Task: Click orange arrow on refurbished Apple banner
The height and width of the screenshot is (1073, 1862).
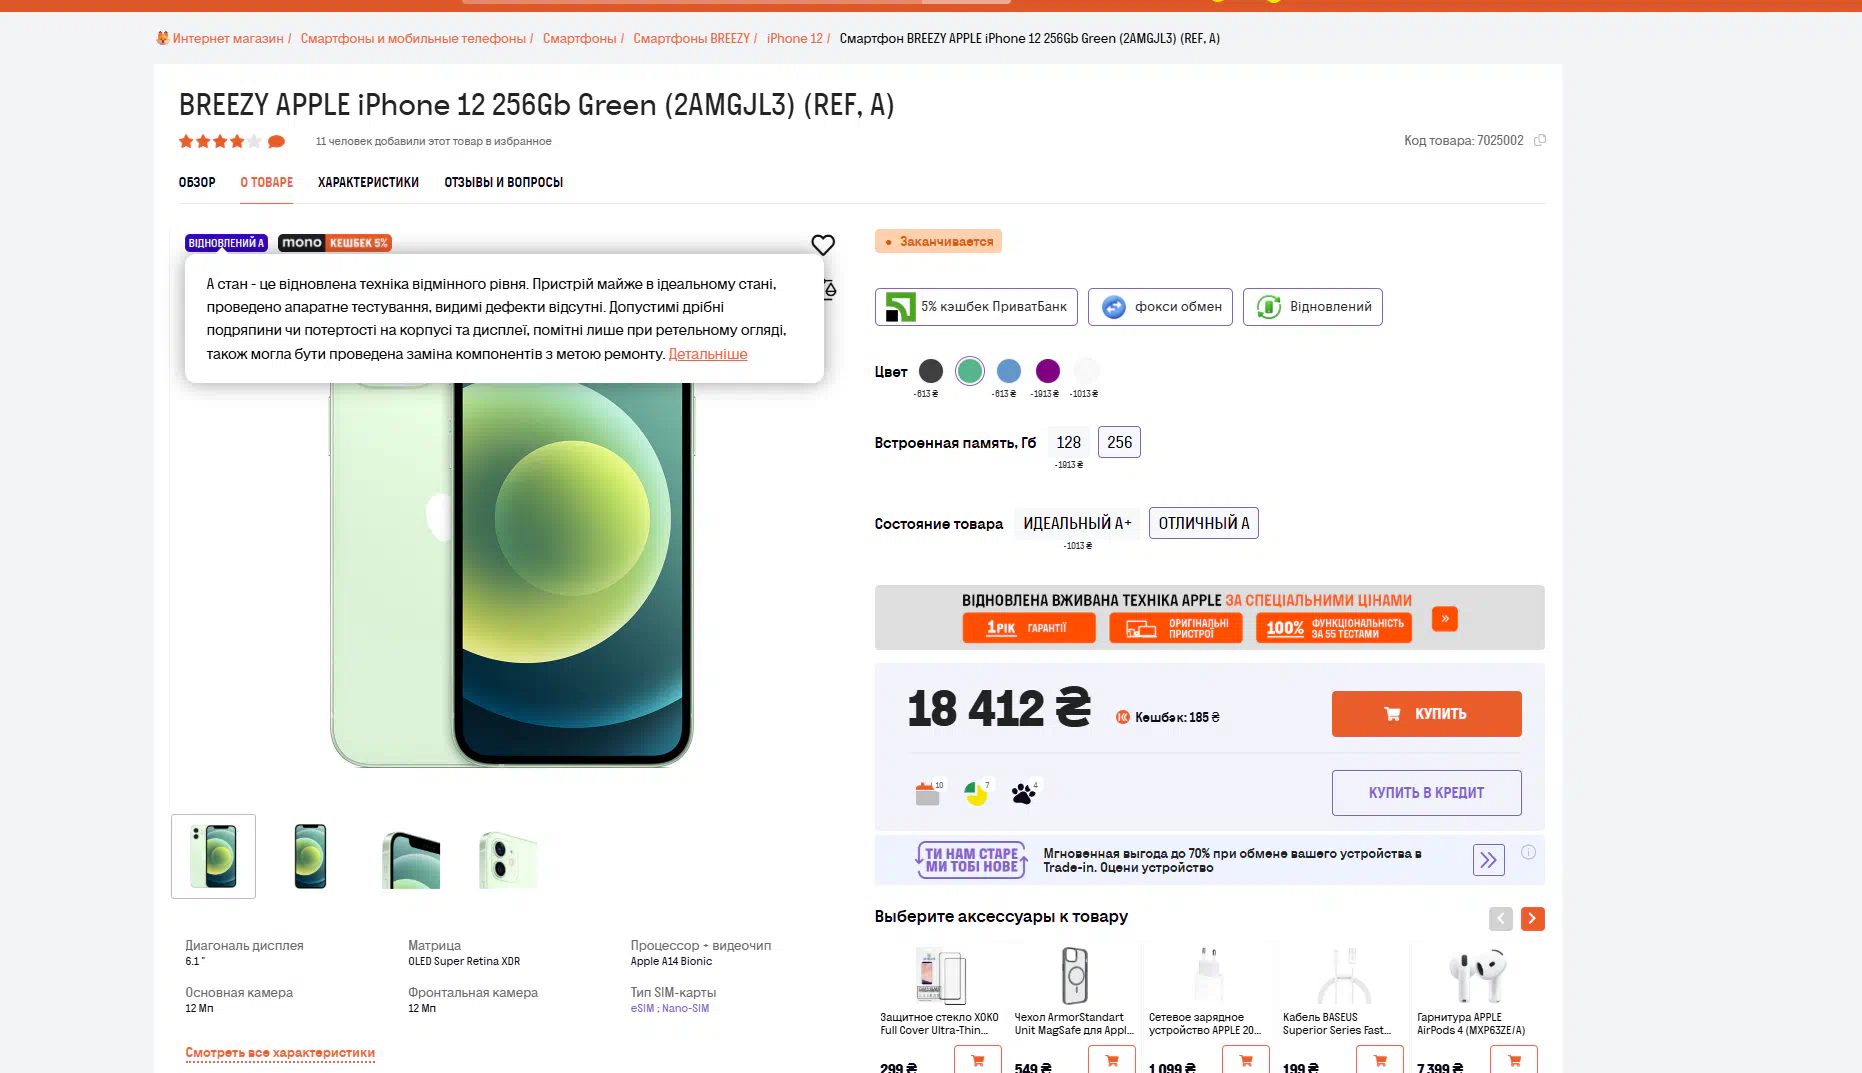Action: [1444, 619]
